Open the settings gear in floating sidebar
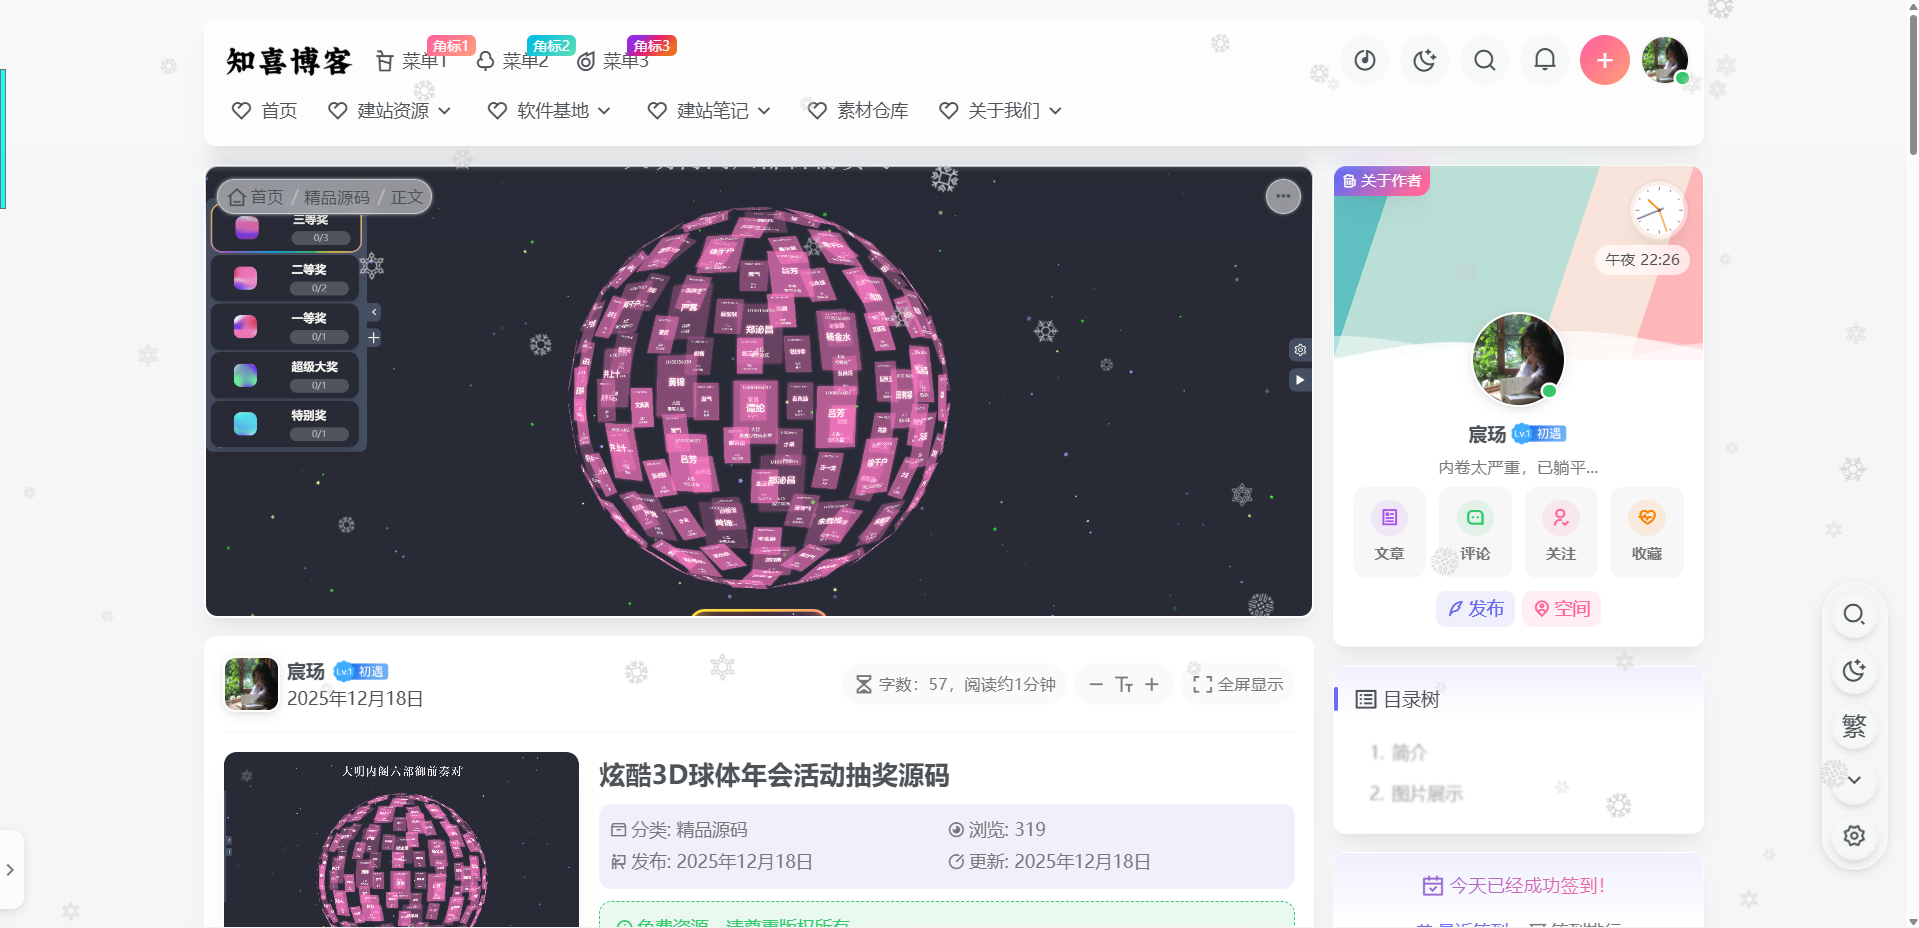 coord(1853,836)
